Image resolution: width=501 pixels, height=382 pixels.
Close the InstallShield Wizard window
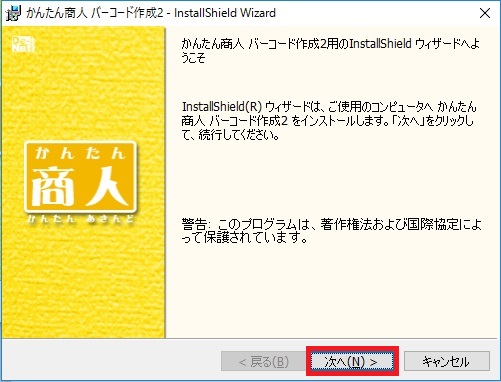484,13
